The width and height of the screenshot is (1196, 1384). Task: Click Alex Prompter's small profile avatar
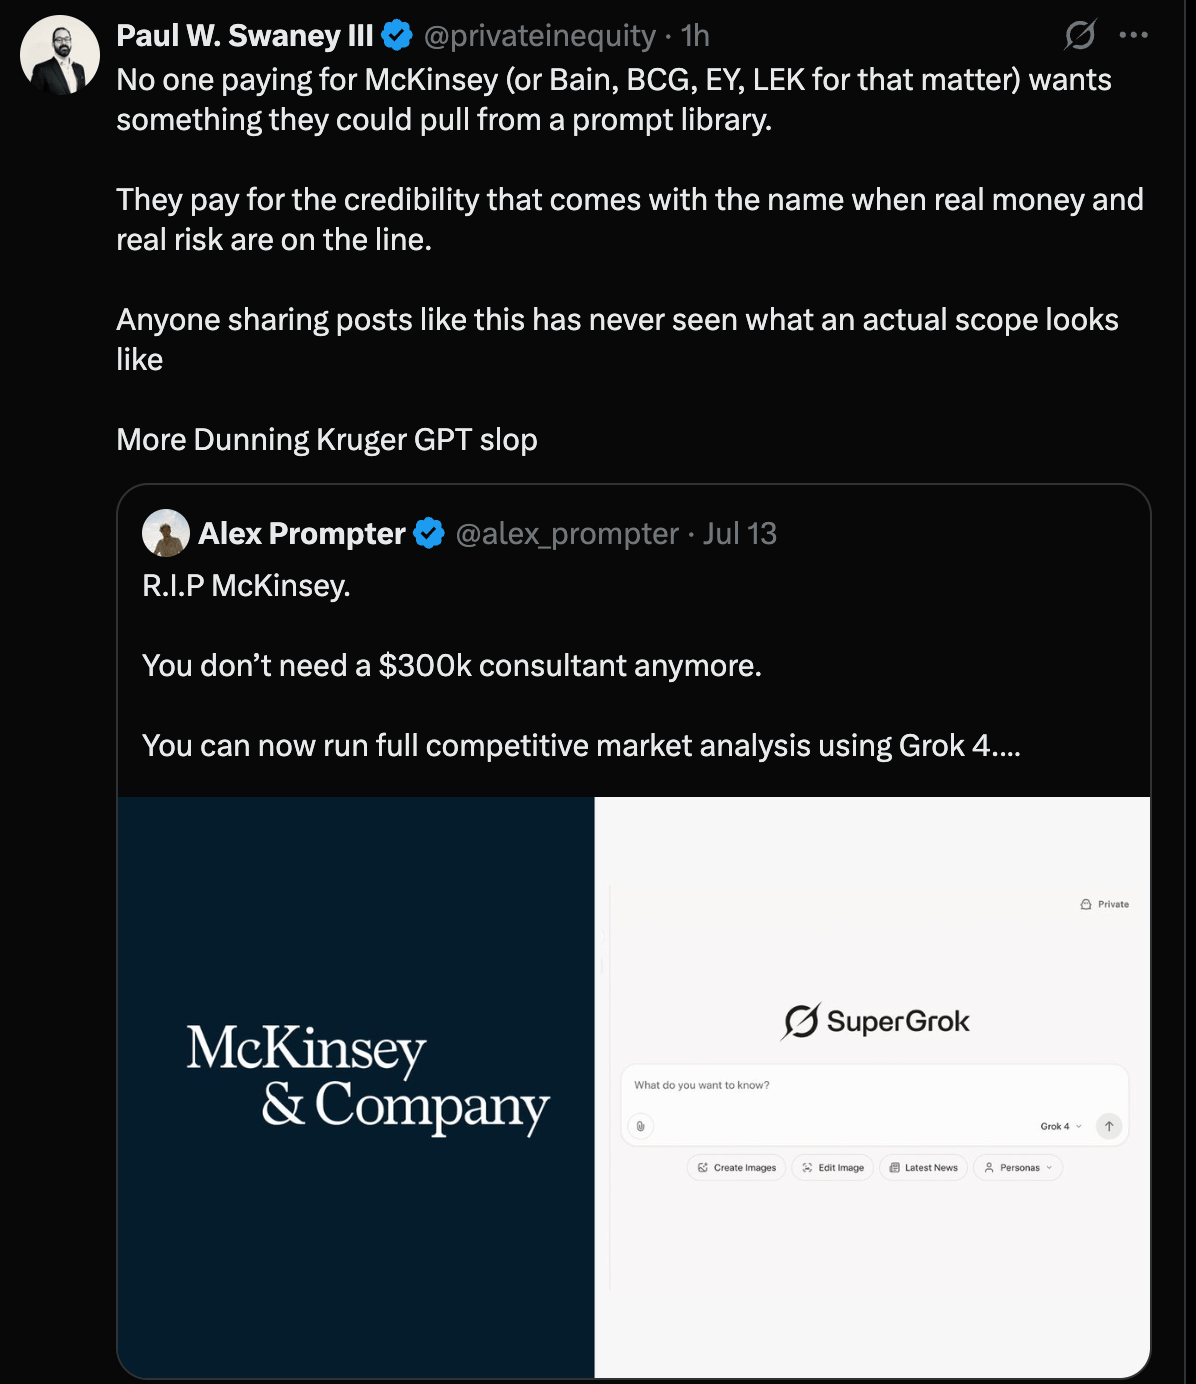click(x=166, y=533)
